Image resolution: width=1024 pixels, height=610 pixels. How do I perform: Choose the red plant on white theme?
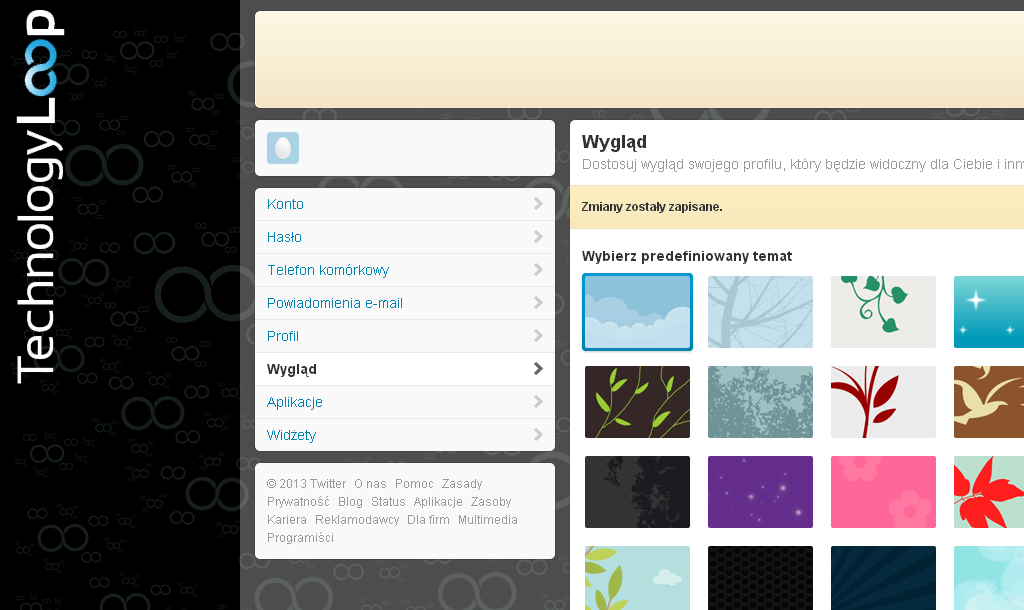pyautogui.click(x=883, y=402)
